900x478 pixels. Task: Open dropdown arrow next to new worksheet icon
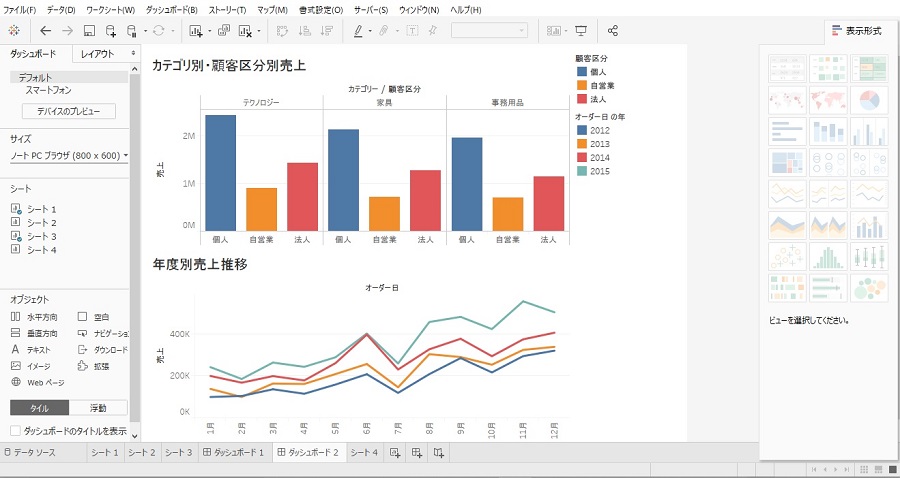click(209, 31)
